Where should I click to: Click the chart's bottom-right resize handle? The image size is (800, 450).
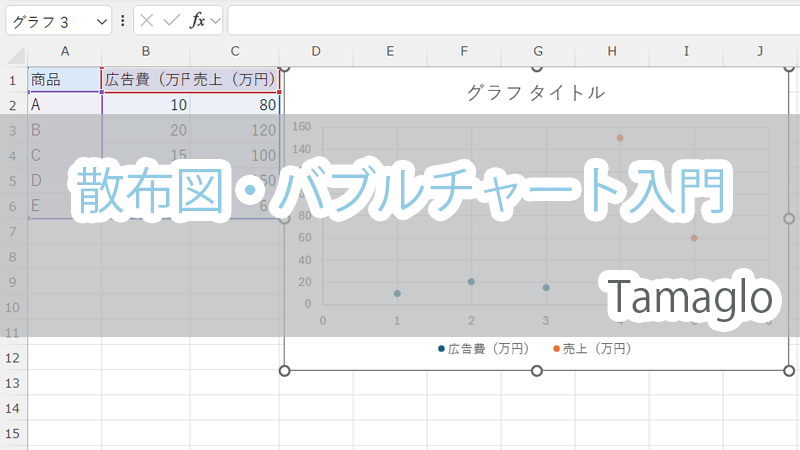788,371
